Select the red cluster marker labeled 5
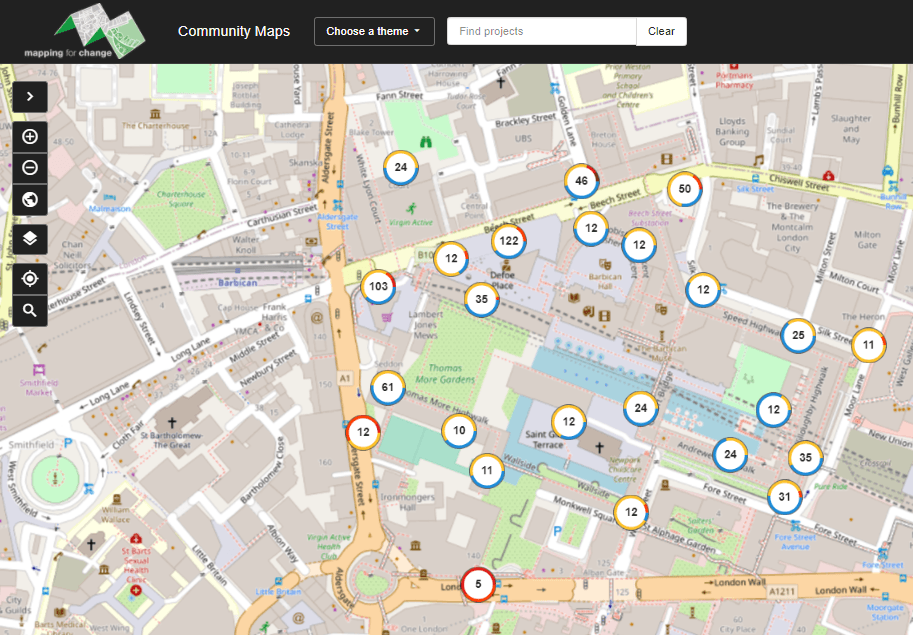 click(478, 584)
